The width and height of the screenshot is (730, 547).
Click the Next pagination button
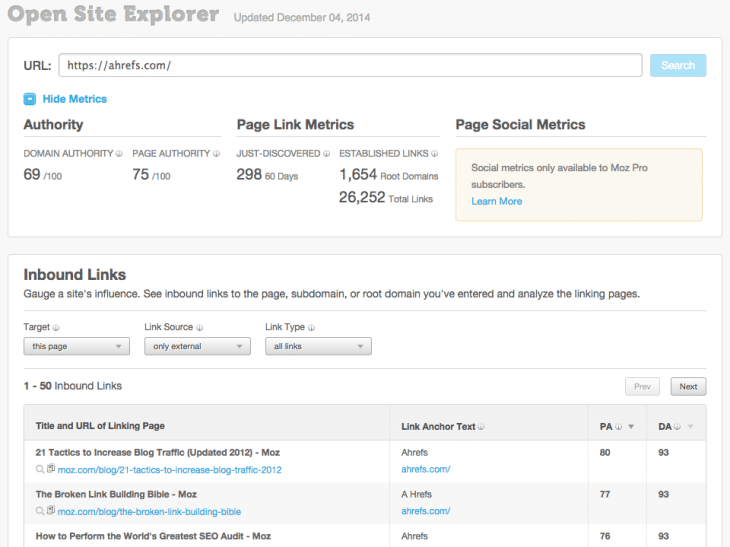coord(688,386)
